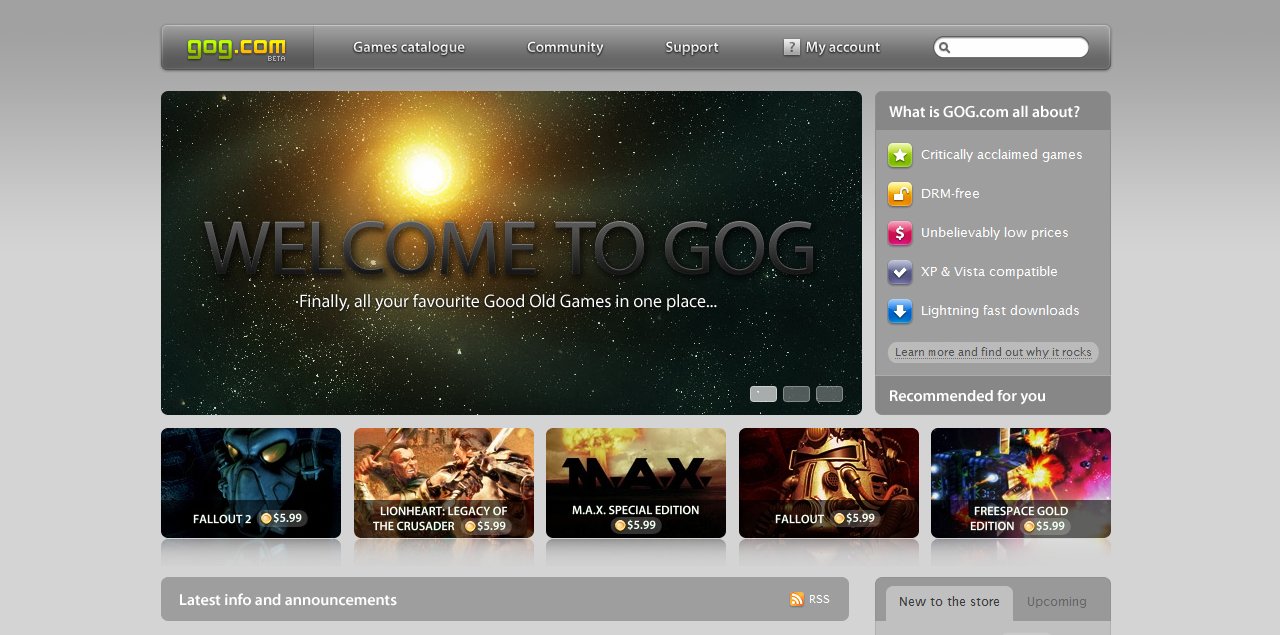Go to the Support page
1280x635 pixels.
[692, 47]
